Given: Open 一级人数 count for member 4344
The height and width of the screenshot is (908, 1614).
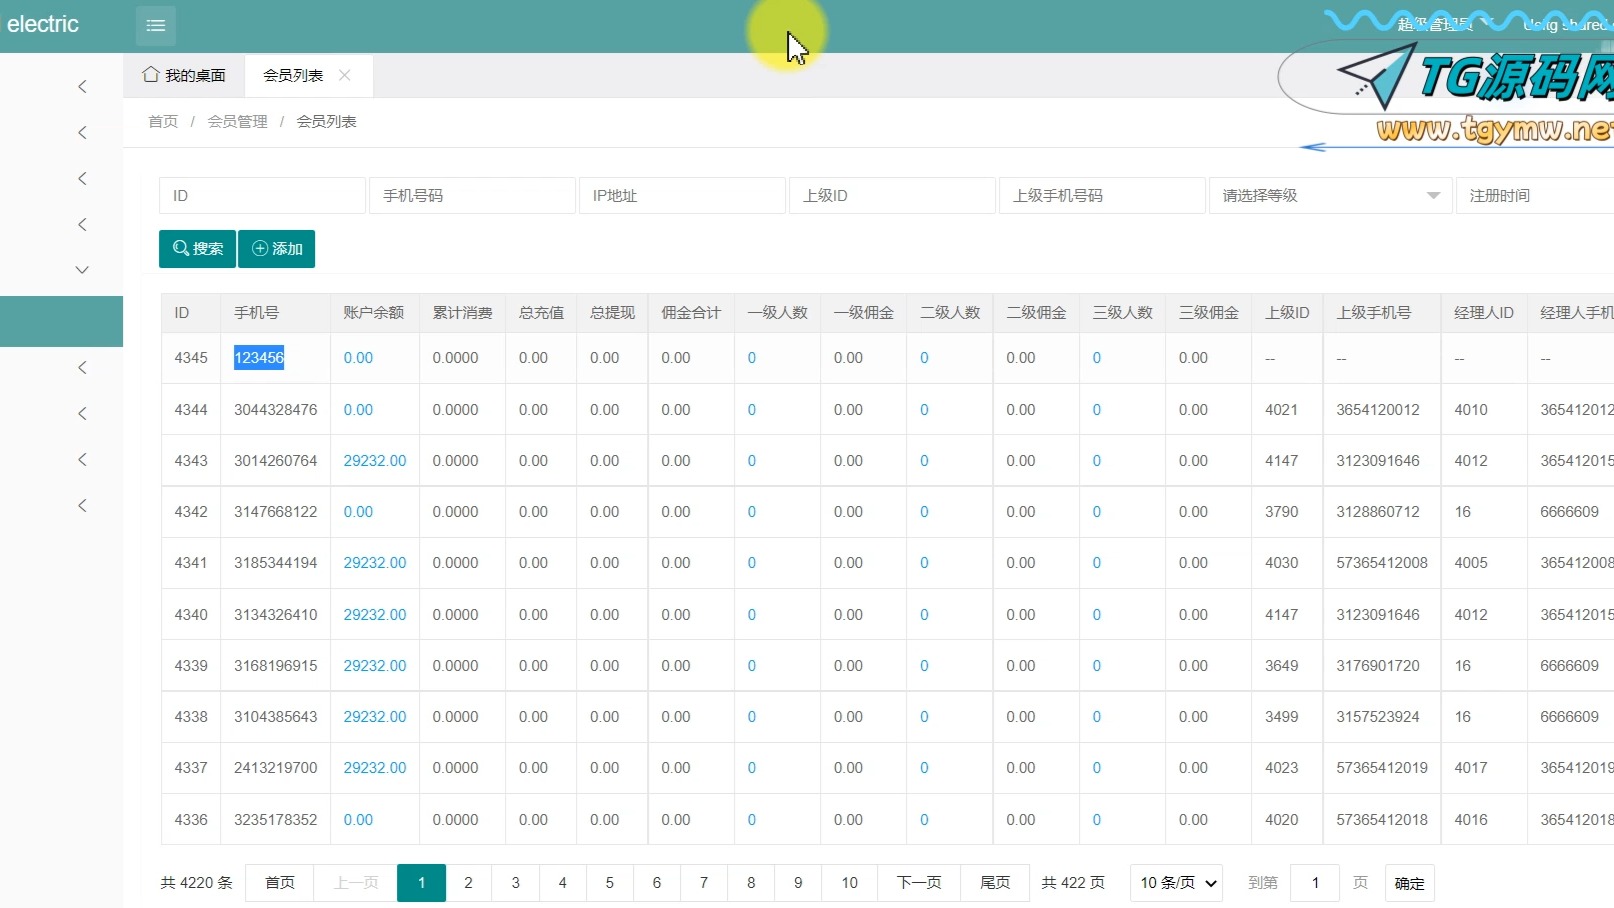Looking at the screenshot, I should click(752, 410).
